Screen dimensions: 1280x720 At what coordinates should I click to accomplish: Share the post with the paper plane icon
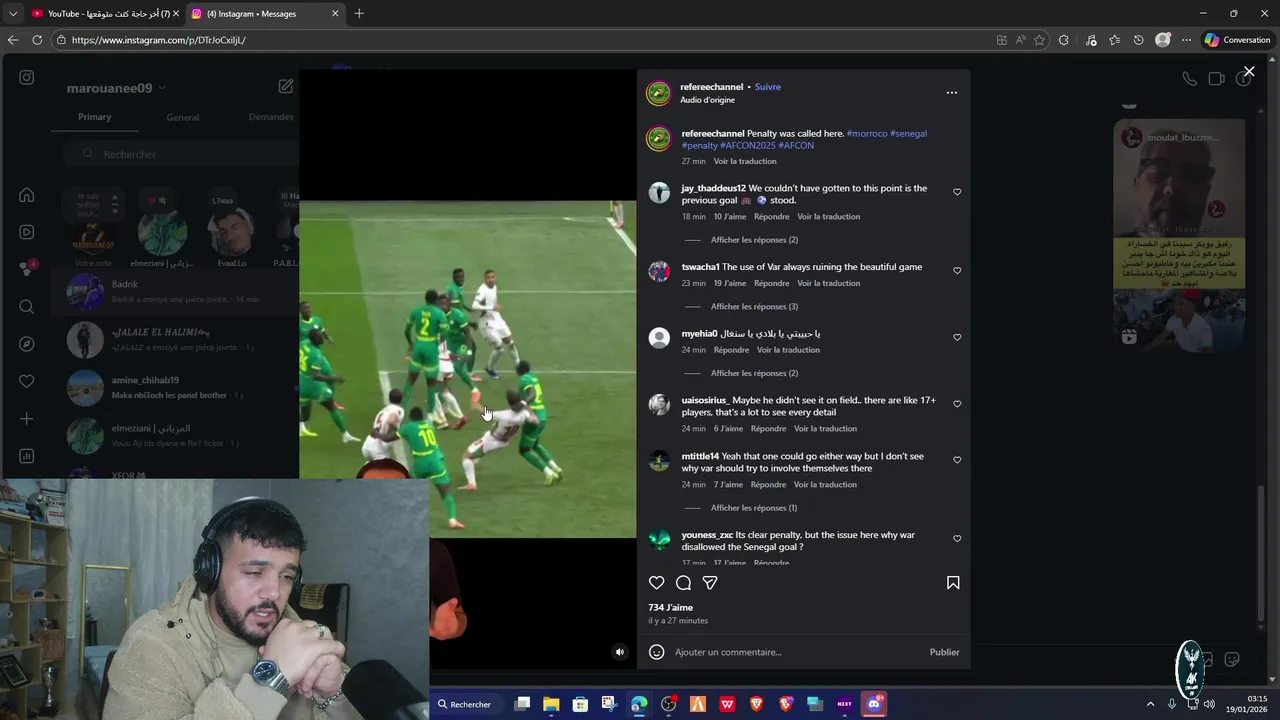(710, 583)
